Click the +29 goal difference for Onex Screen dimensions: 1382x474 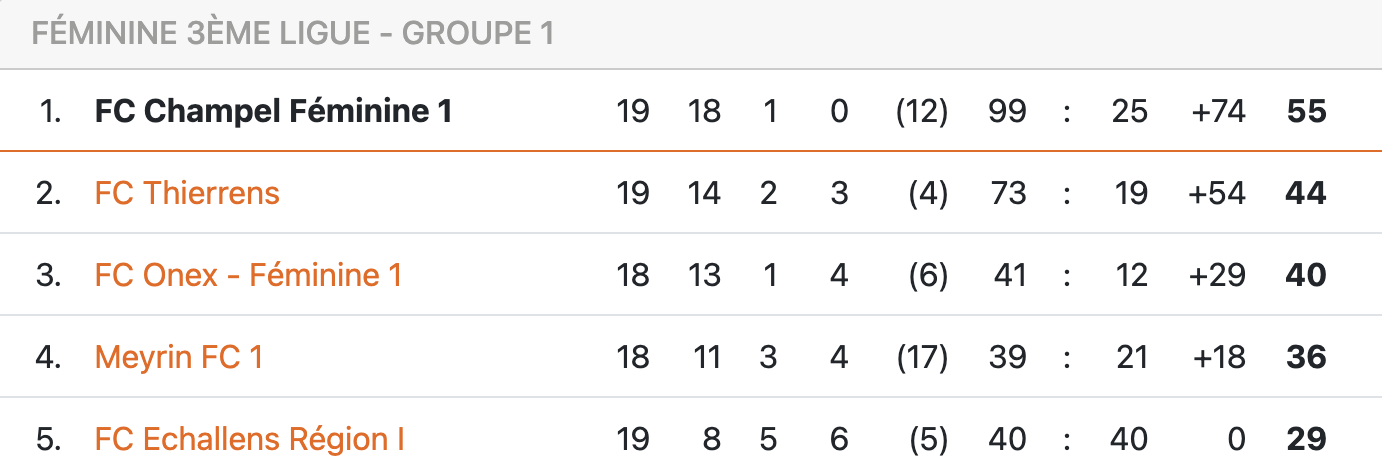1218,275
